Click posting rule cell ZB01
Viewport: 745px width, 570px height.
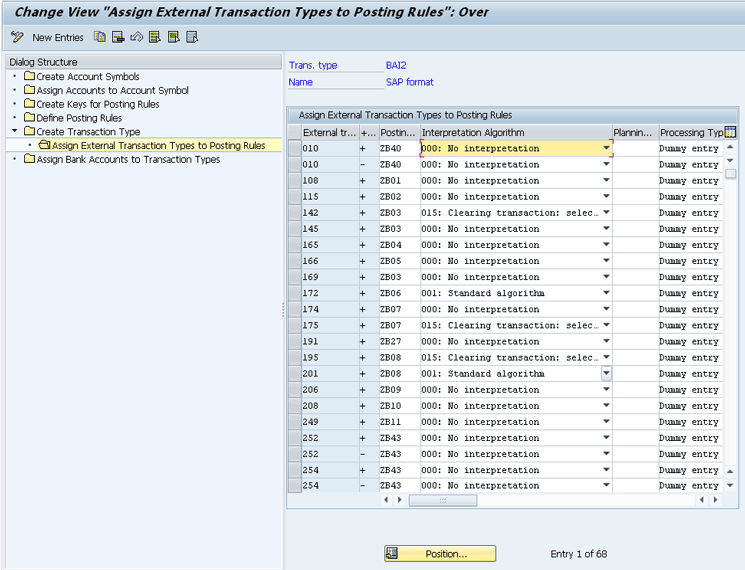tap(400, 180)
